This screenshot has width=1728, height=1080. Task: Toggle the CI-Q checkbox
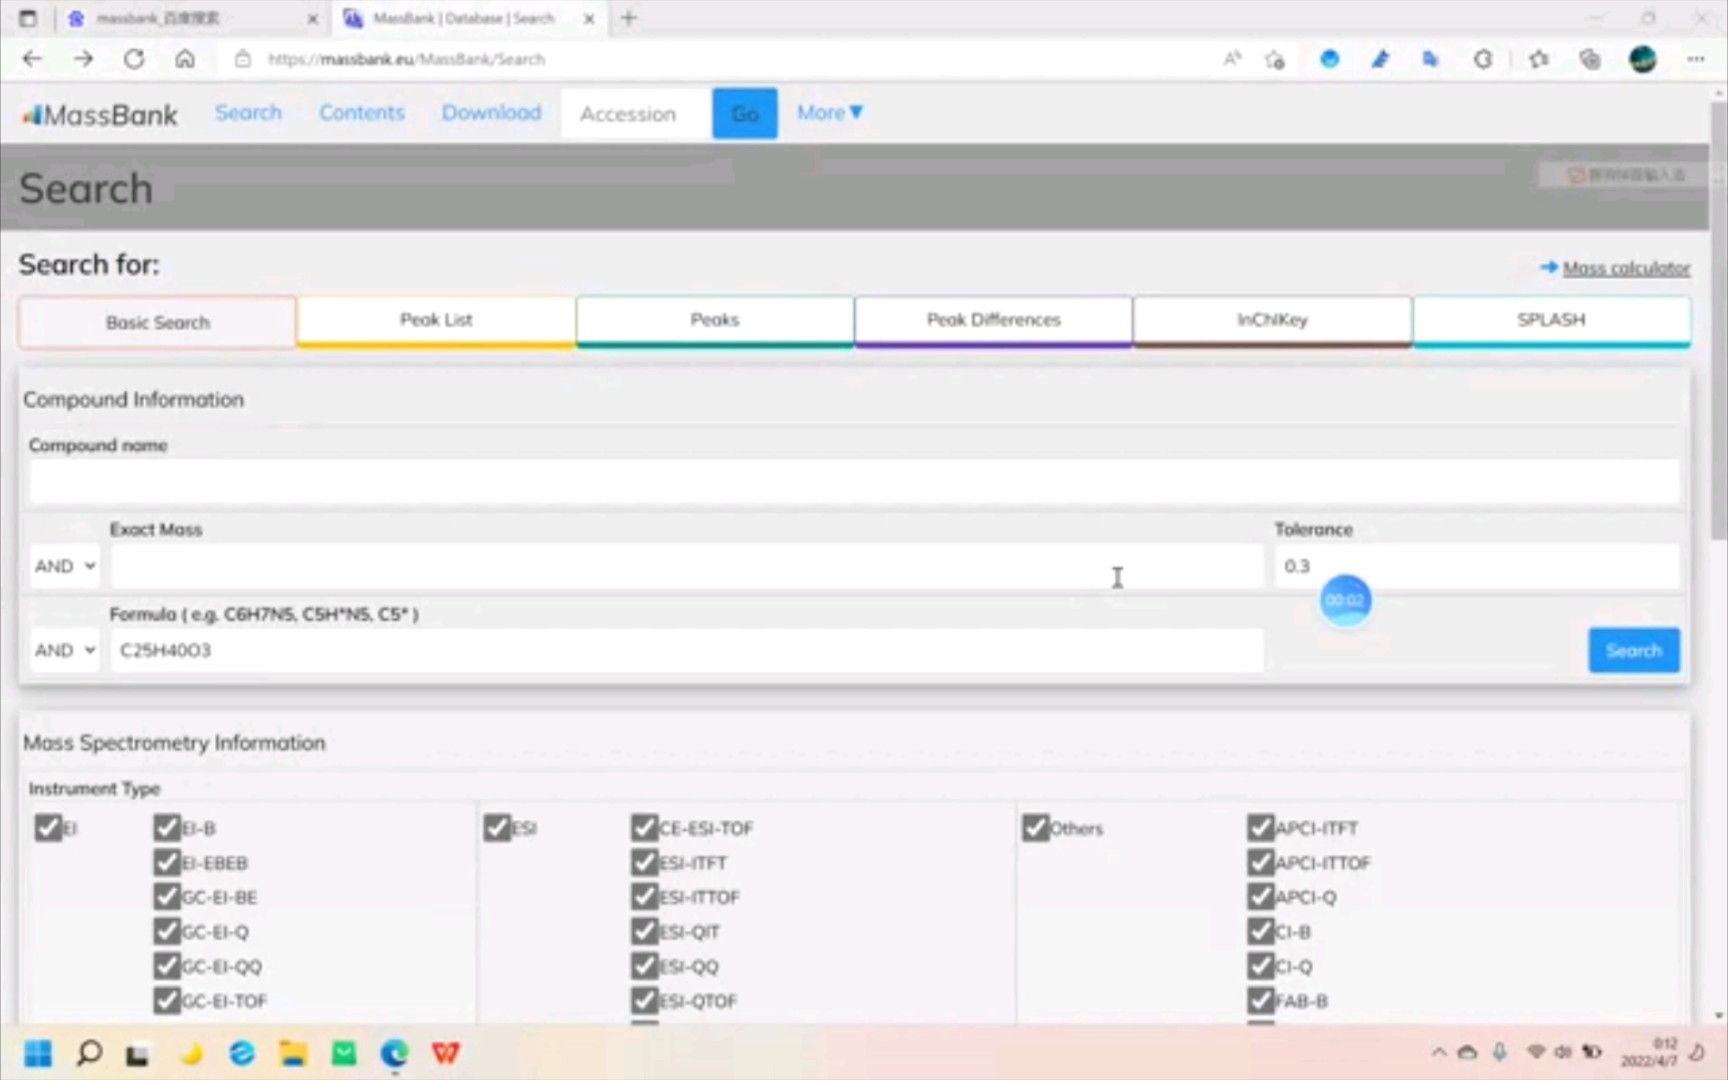click(x=1260, y=966)
